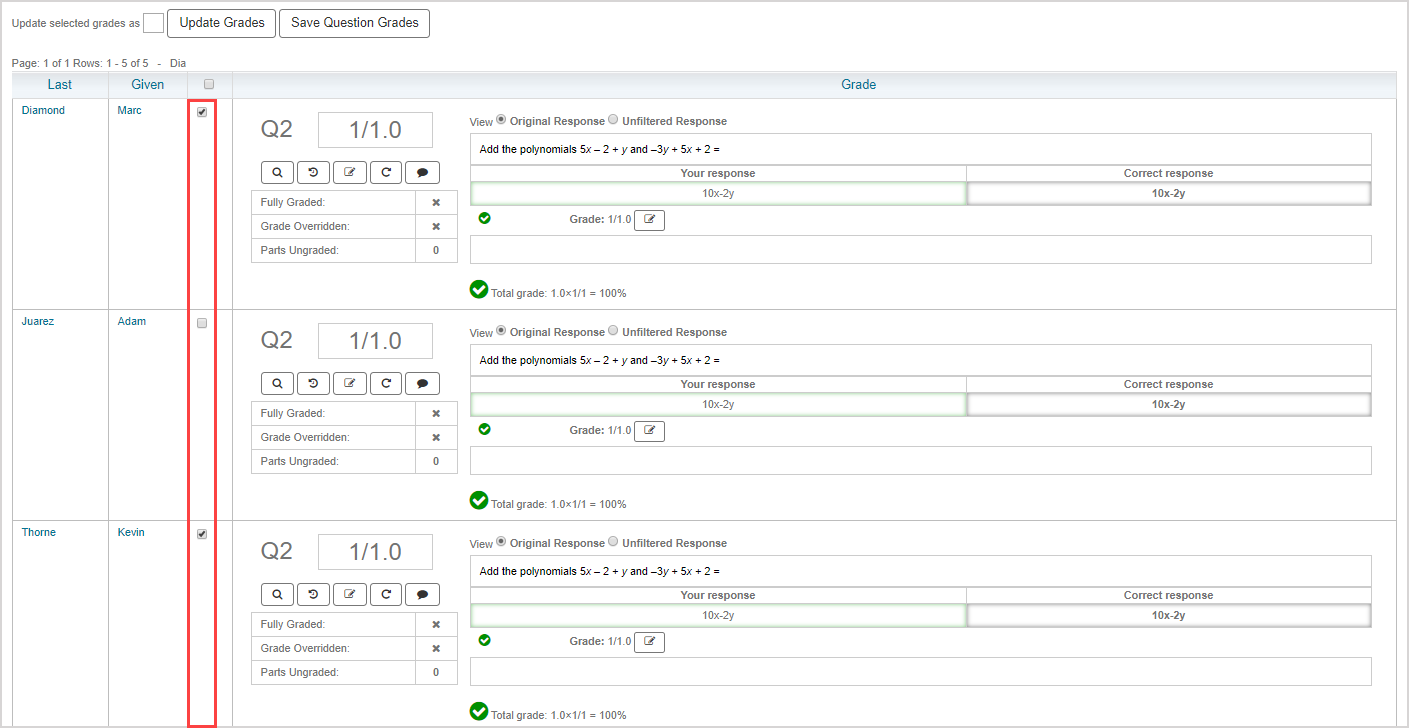
Task: Toggle the select-all checkbox in header
Action: [x=209, y=85]
